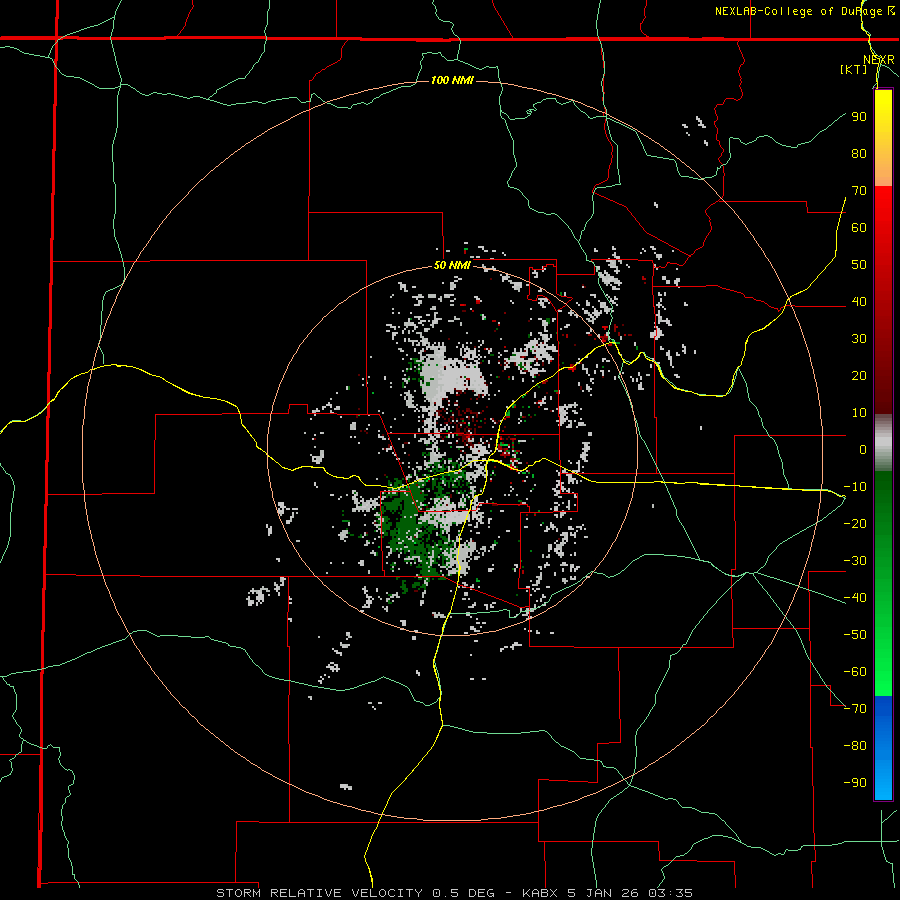Viewport: 900px width, 900px height.
Task: Click the 10 value on velocity scale
Action: (x=859, y=413)
